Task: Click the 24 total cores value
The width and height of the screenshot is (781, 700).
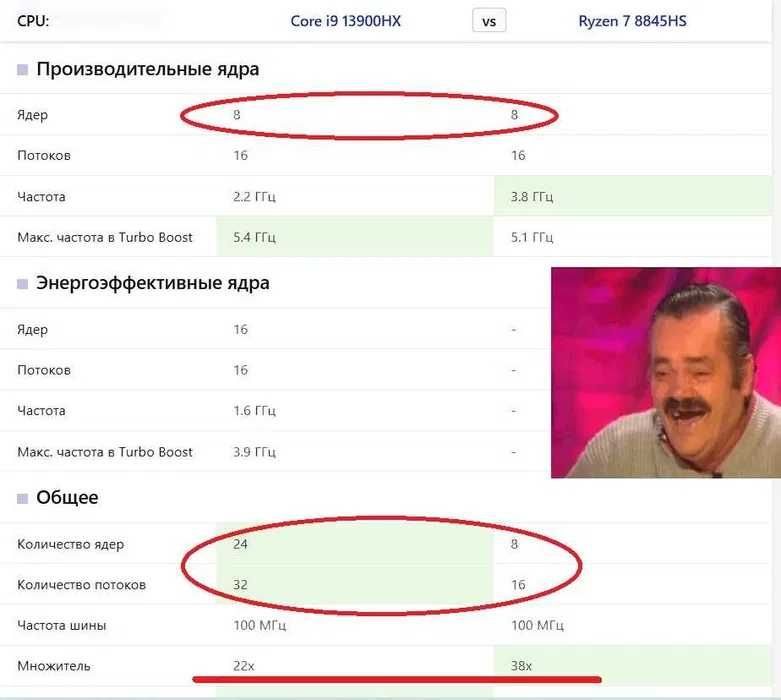Action: (240, 544)
